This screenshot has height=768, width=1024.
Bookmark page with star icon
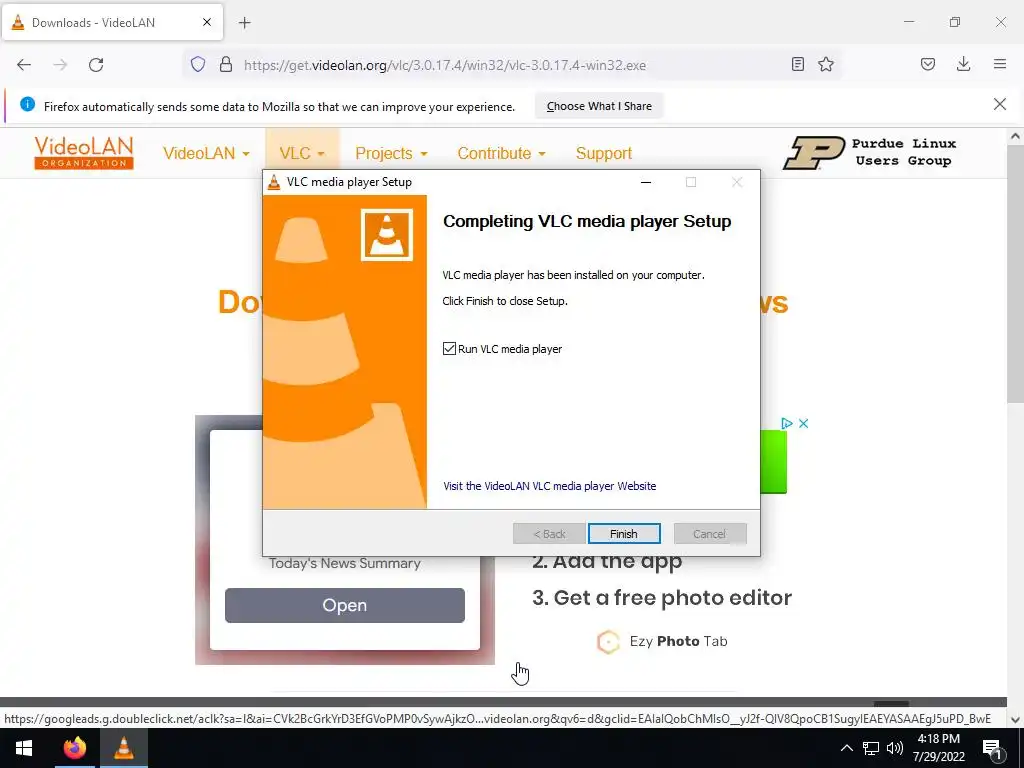pos(826,64)
